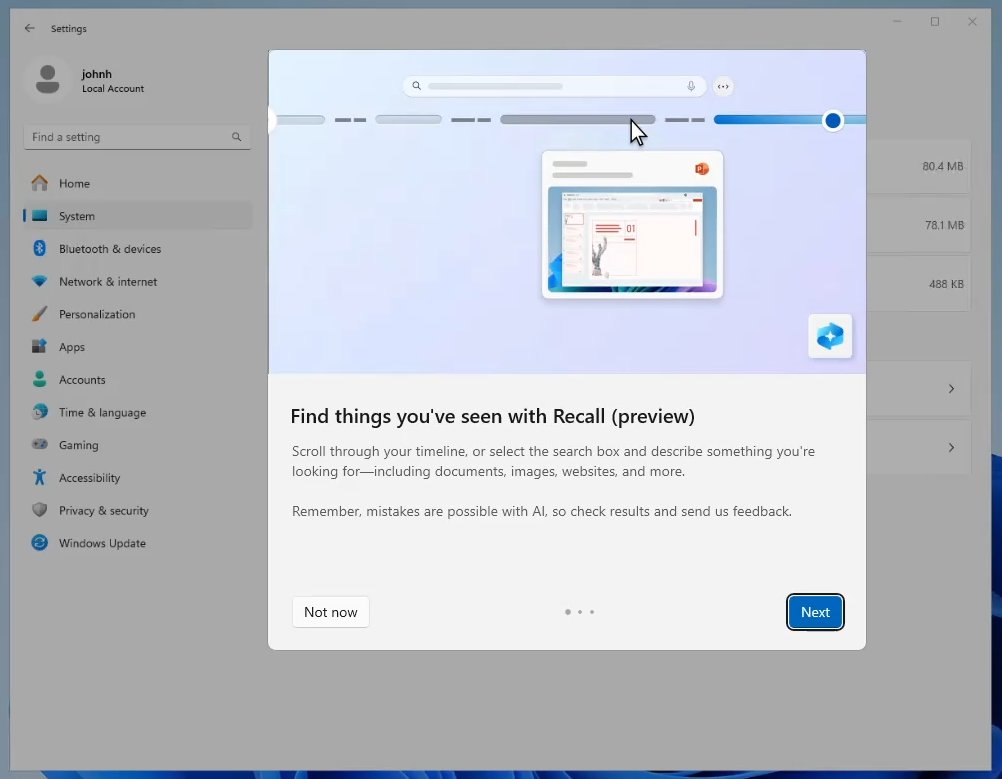The height and width of the screenshot is (779, 1002).
Task: Open the Gaming settings page
Action: [138, 445]
